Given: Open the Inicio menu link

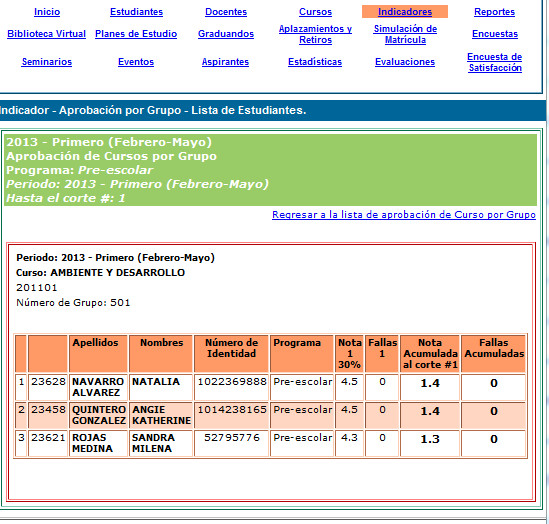Looking at the screenshot, I should 47,12.
